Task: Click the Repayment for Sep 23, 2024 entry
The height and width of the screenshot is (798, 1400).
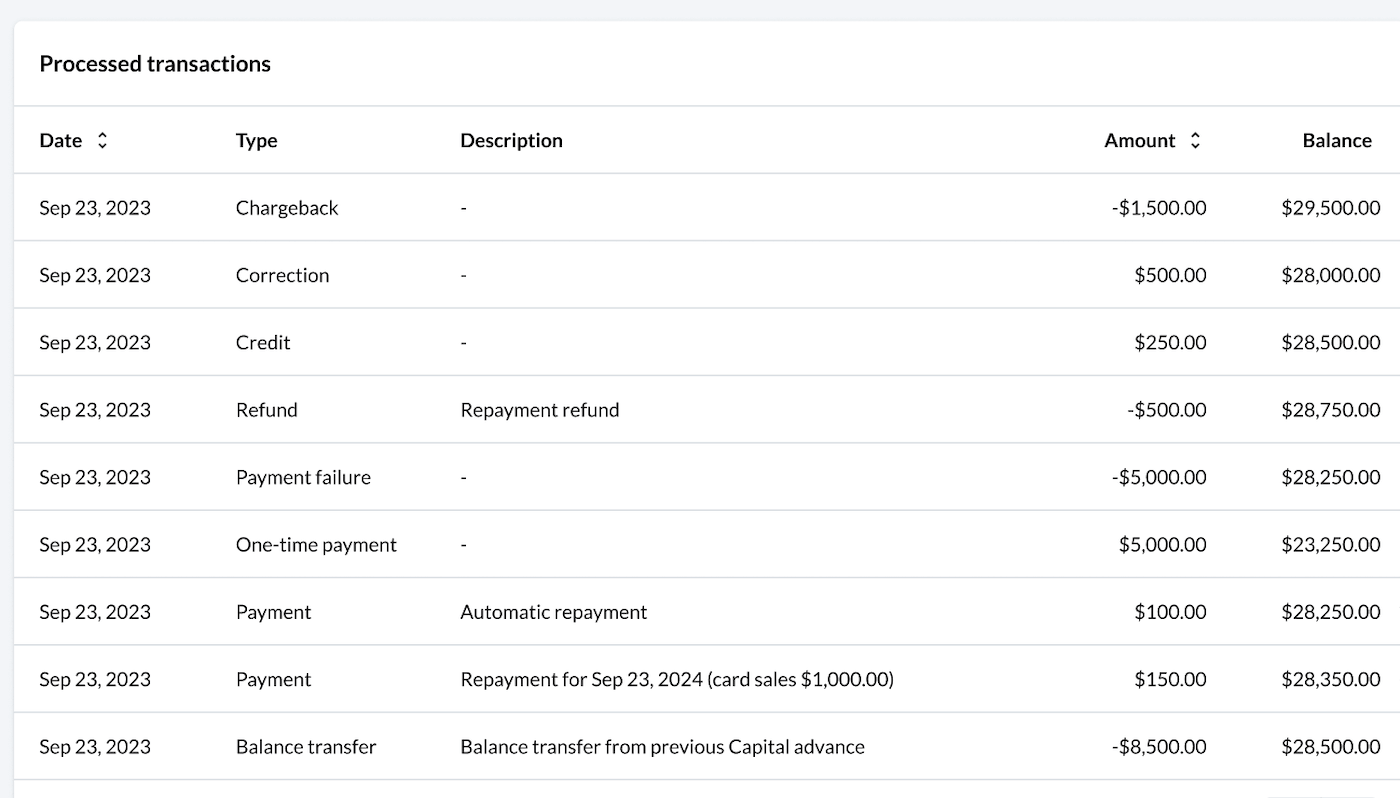Action: tap(676, 679)
